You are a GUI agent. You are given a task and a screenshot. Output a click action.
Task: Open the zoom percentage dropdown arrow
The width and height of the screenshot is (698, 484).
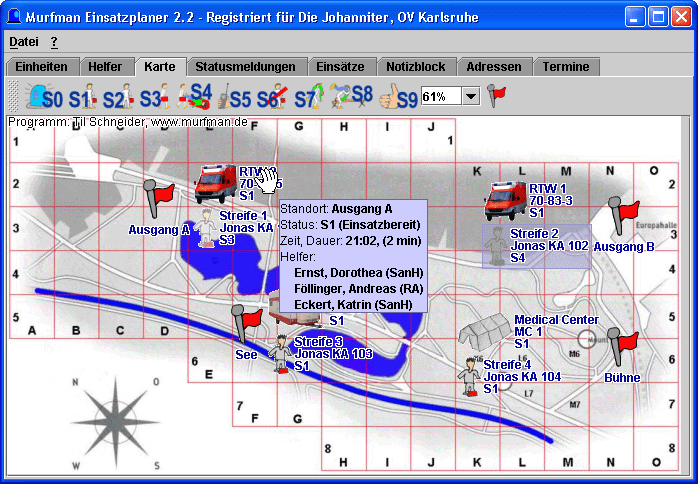pyautogui.click(x=471, y=96)
